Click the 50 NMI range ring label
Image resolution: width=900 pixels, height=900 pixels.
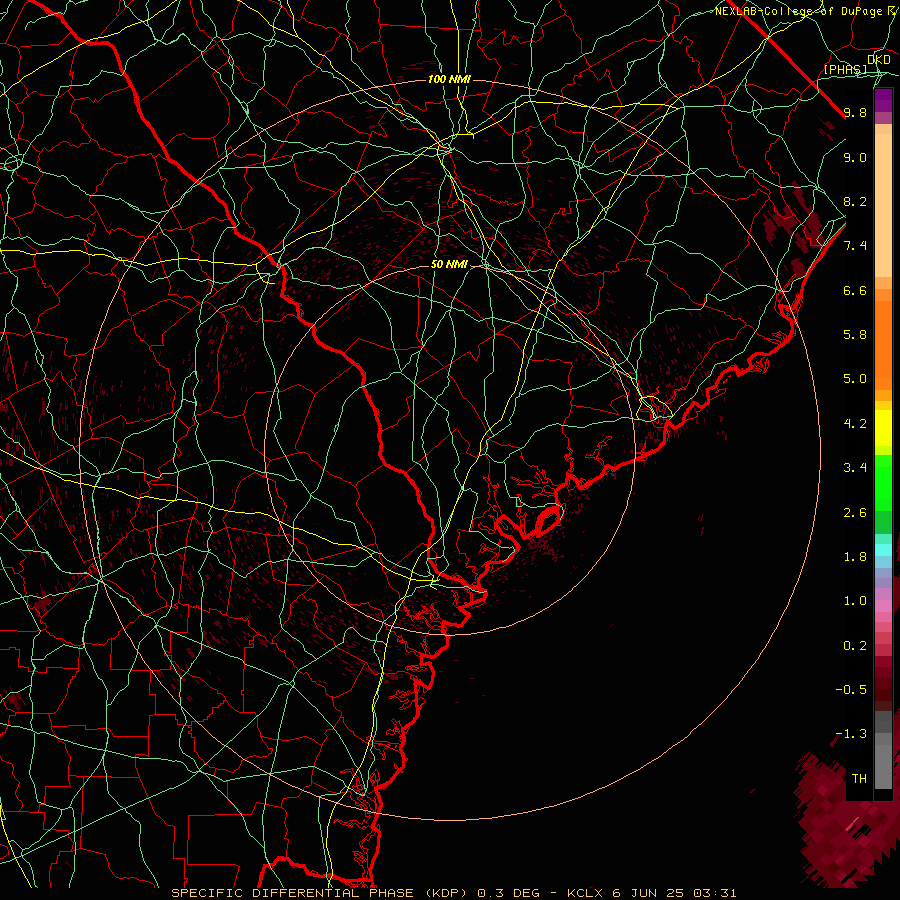pyautogui.click(x=449, y=265)
